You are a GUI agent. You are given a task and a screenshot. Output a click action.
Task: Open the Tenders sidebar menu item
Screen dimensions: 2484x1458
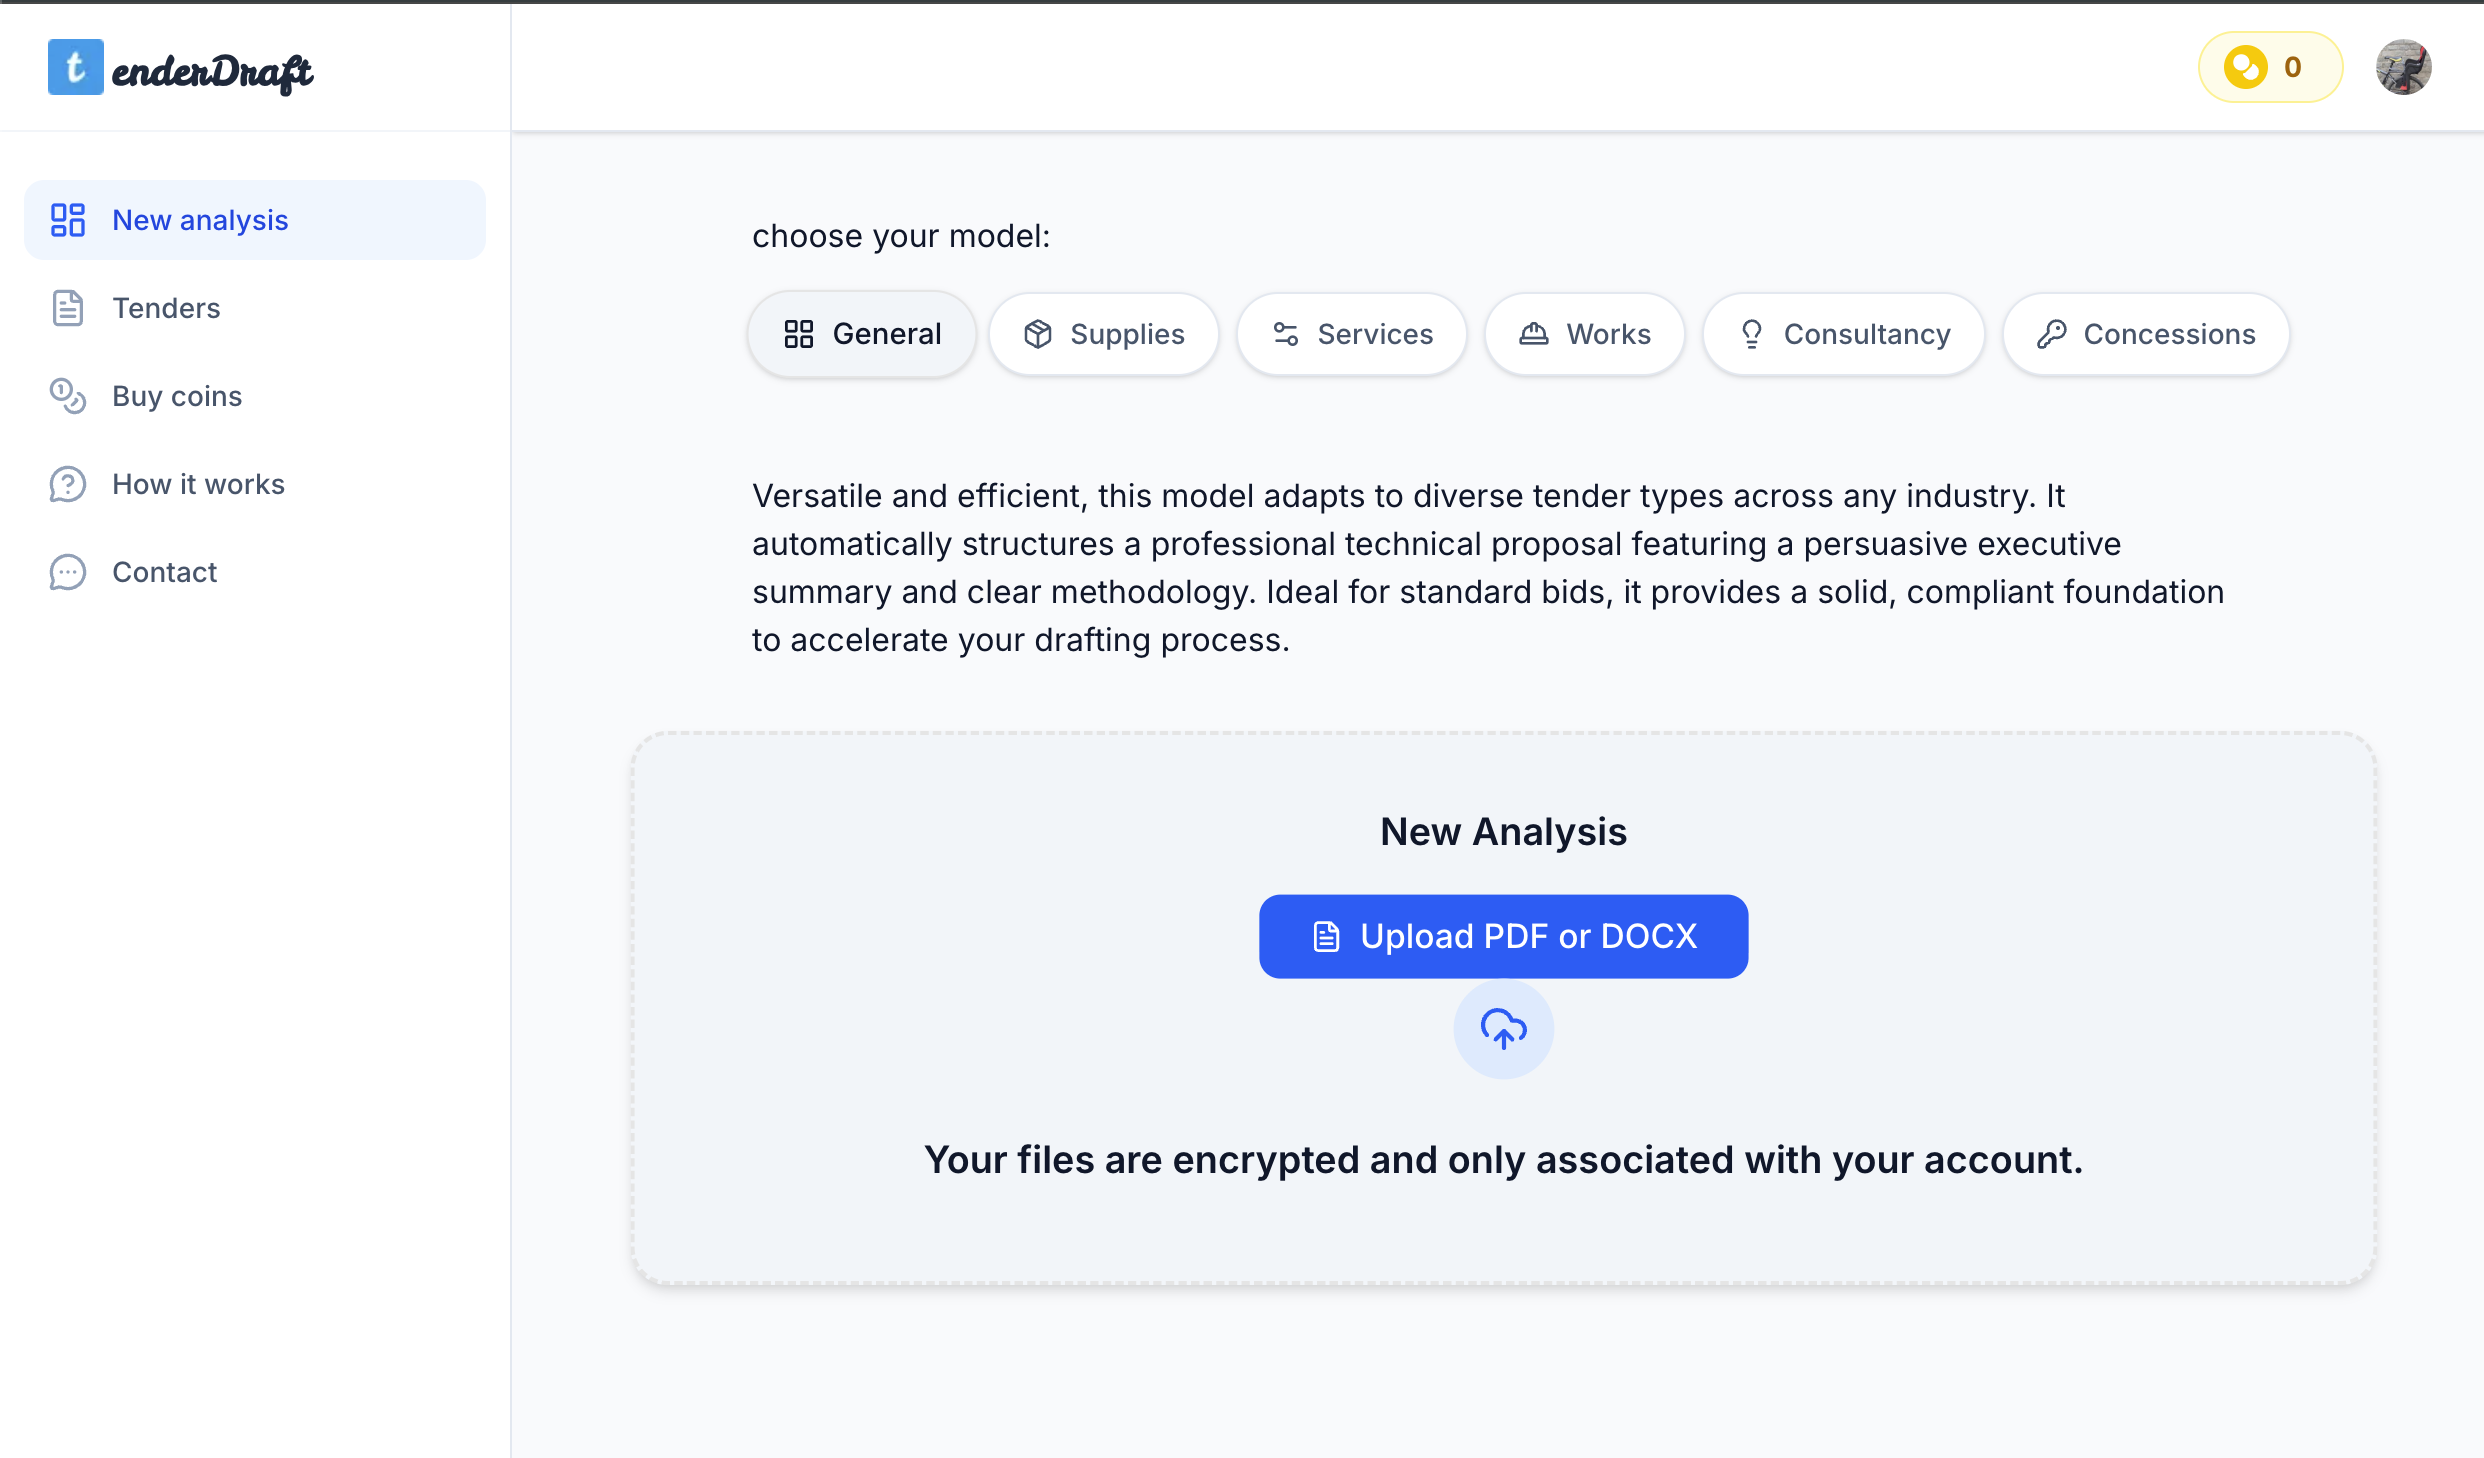coord(166,308)
